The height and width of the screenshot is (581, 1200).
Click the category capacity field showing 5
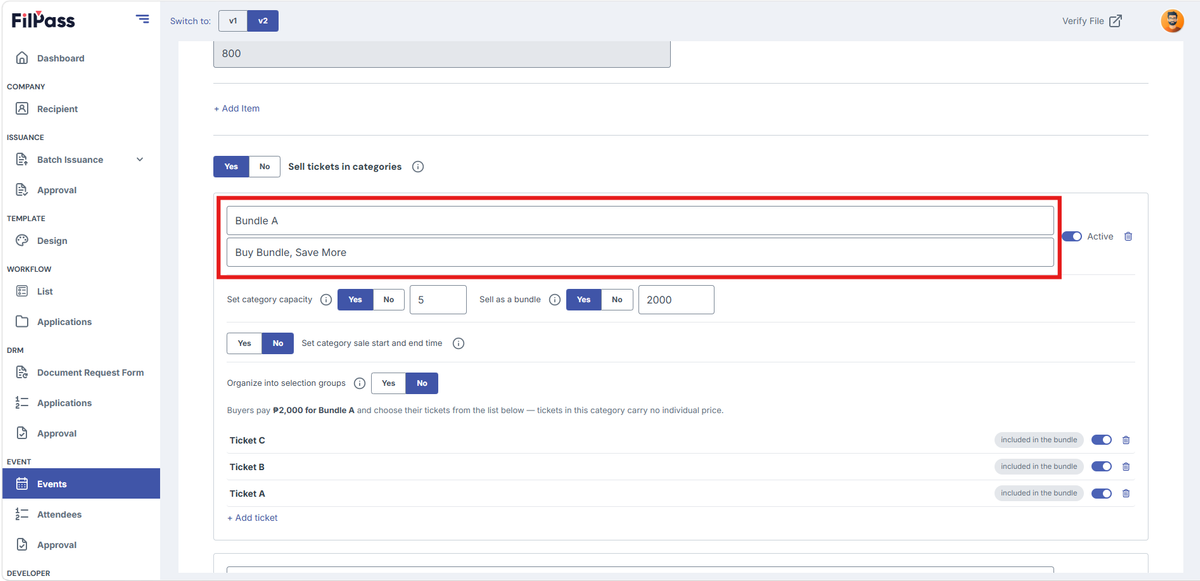[438, 299]
